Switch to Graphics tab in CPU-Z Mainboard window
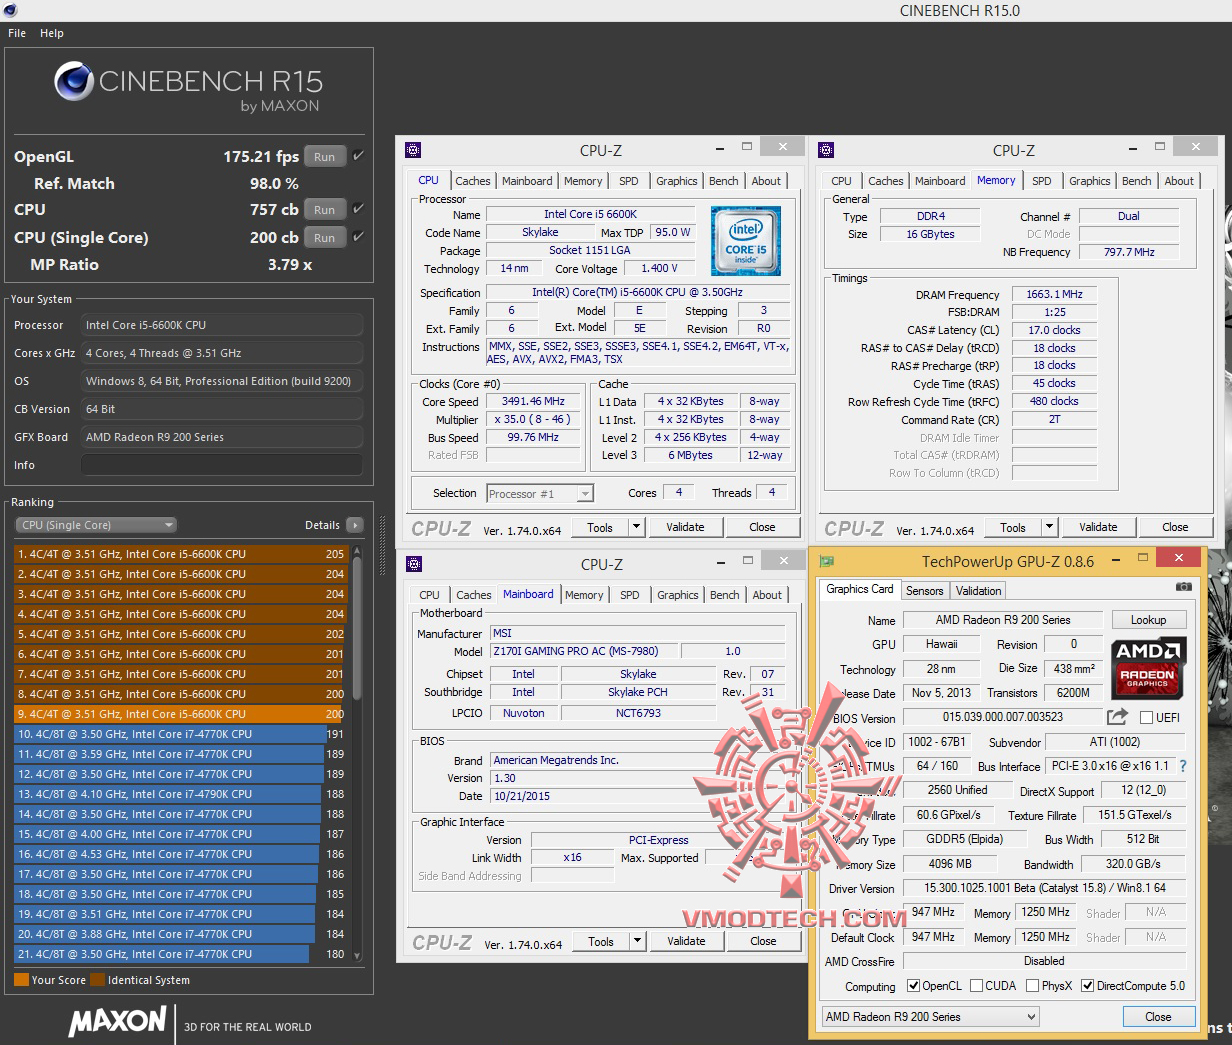This screenshot has width=1232, height=1045. [x=678, y=595]
